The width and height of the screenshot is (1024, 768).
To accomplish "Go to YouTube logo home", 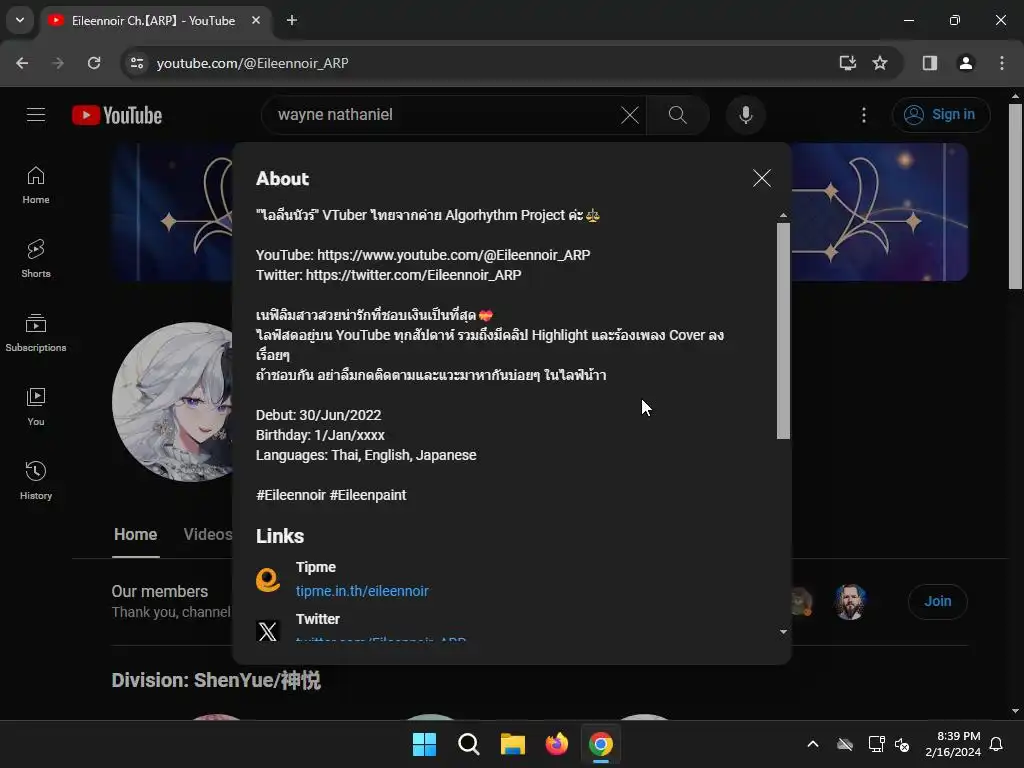I will click(x=117, y=115).
